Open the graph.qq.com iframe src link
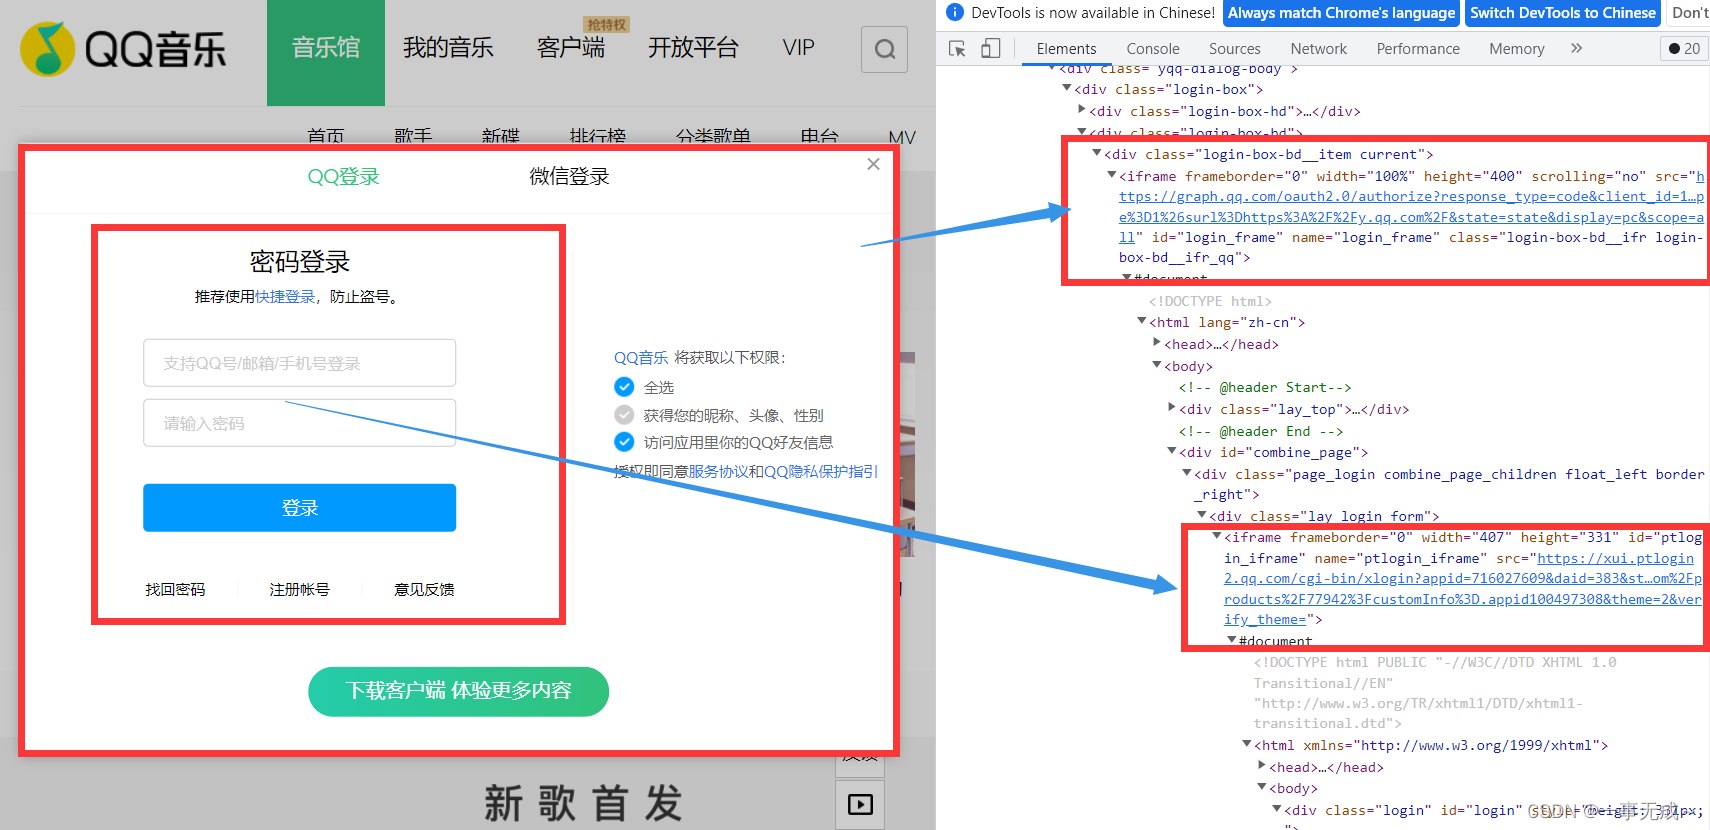1710x830 pixels. [1411, 207]
